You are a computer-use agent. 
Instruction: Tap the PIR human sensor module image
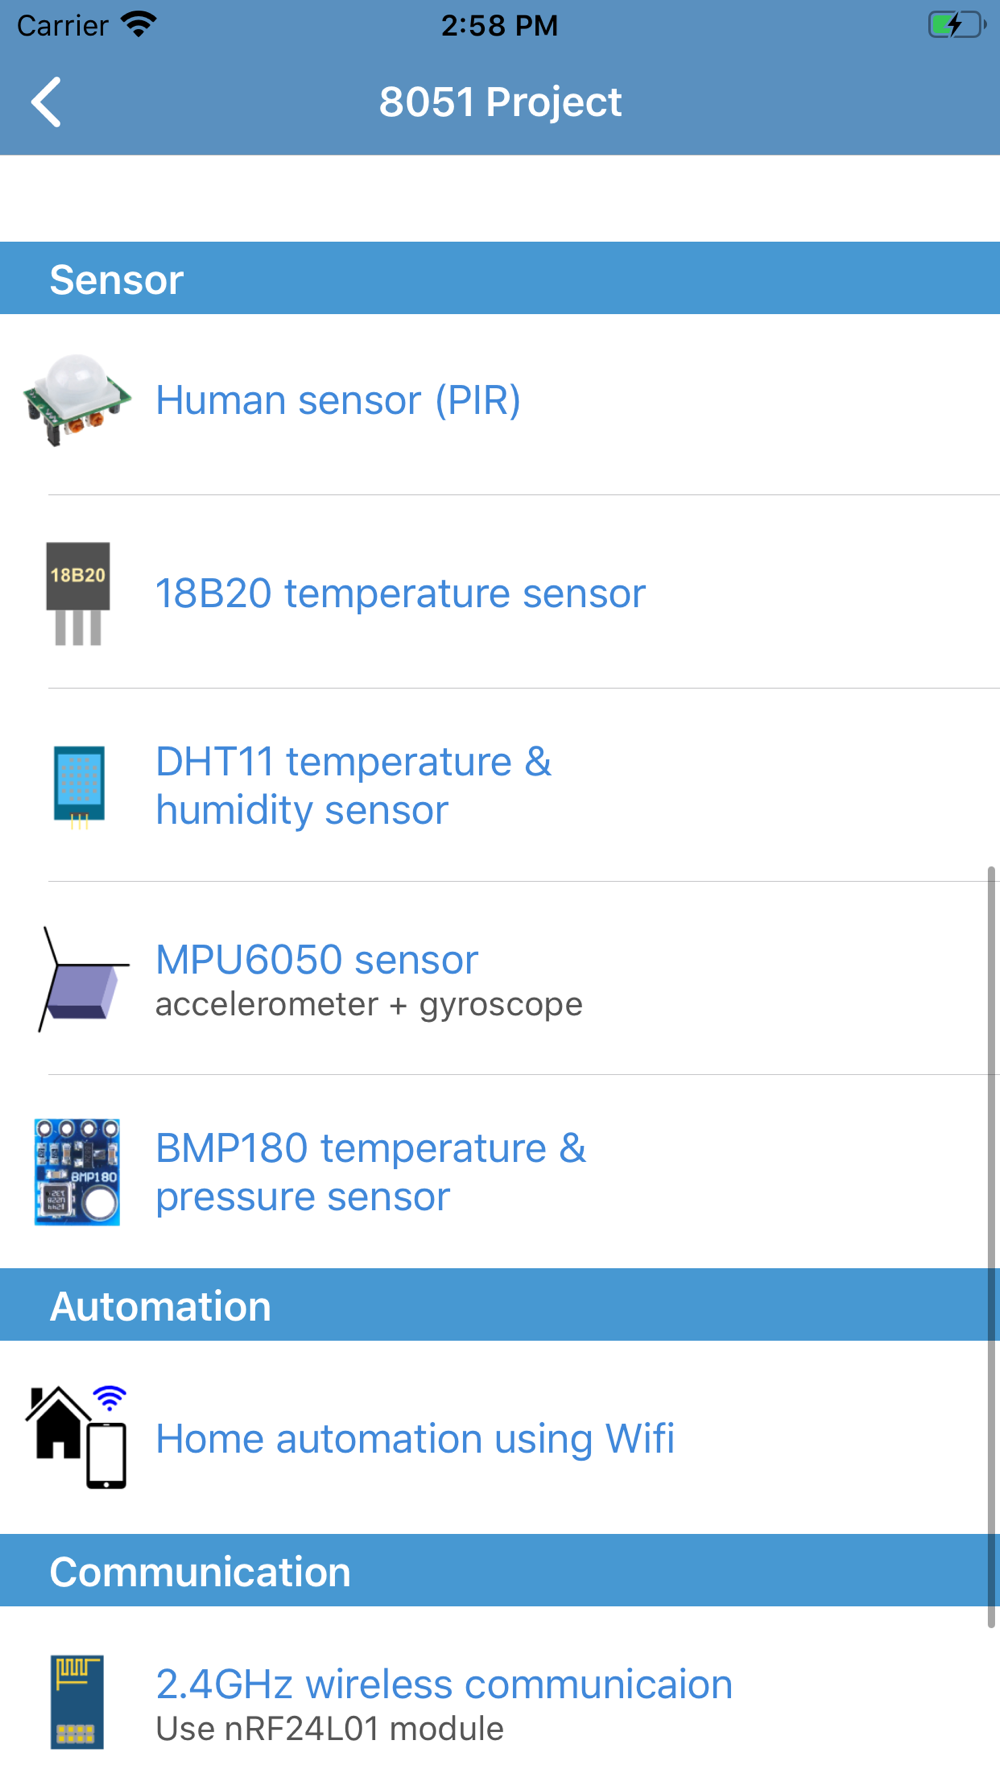(77, 399)
